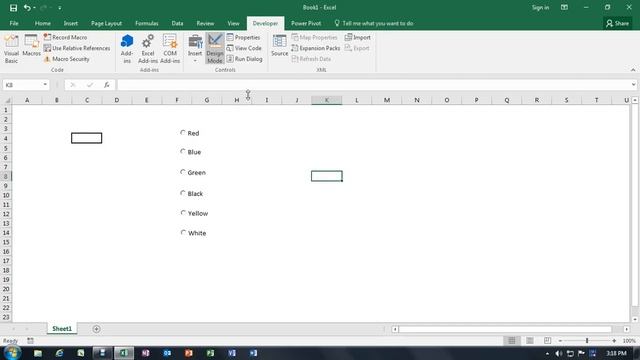Click Record Macro
Screen dimensions: 640x360
point(65,37)
